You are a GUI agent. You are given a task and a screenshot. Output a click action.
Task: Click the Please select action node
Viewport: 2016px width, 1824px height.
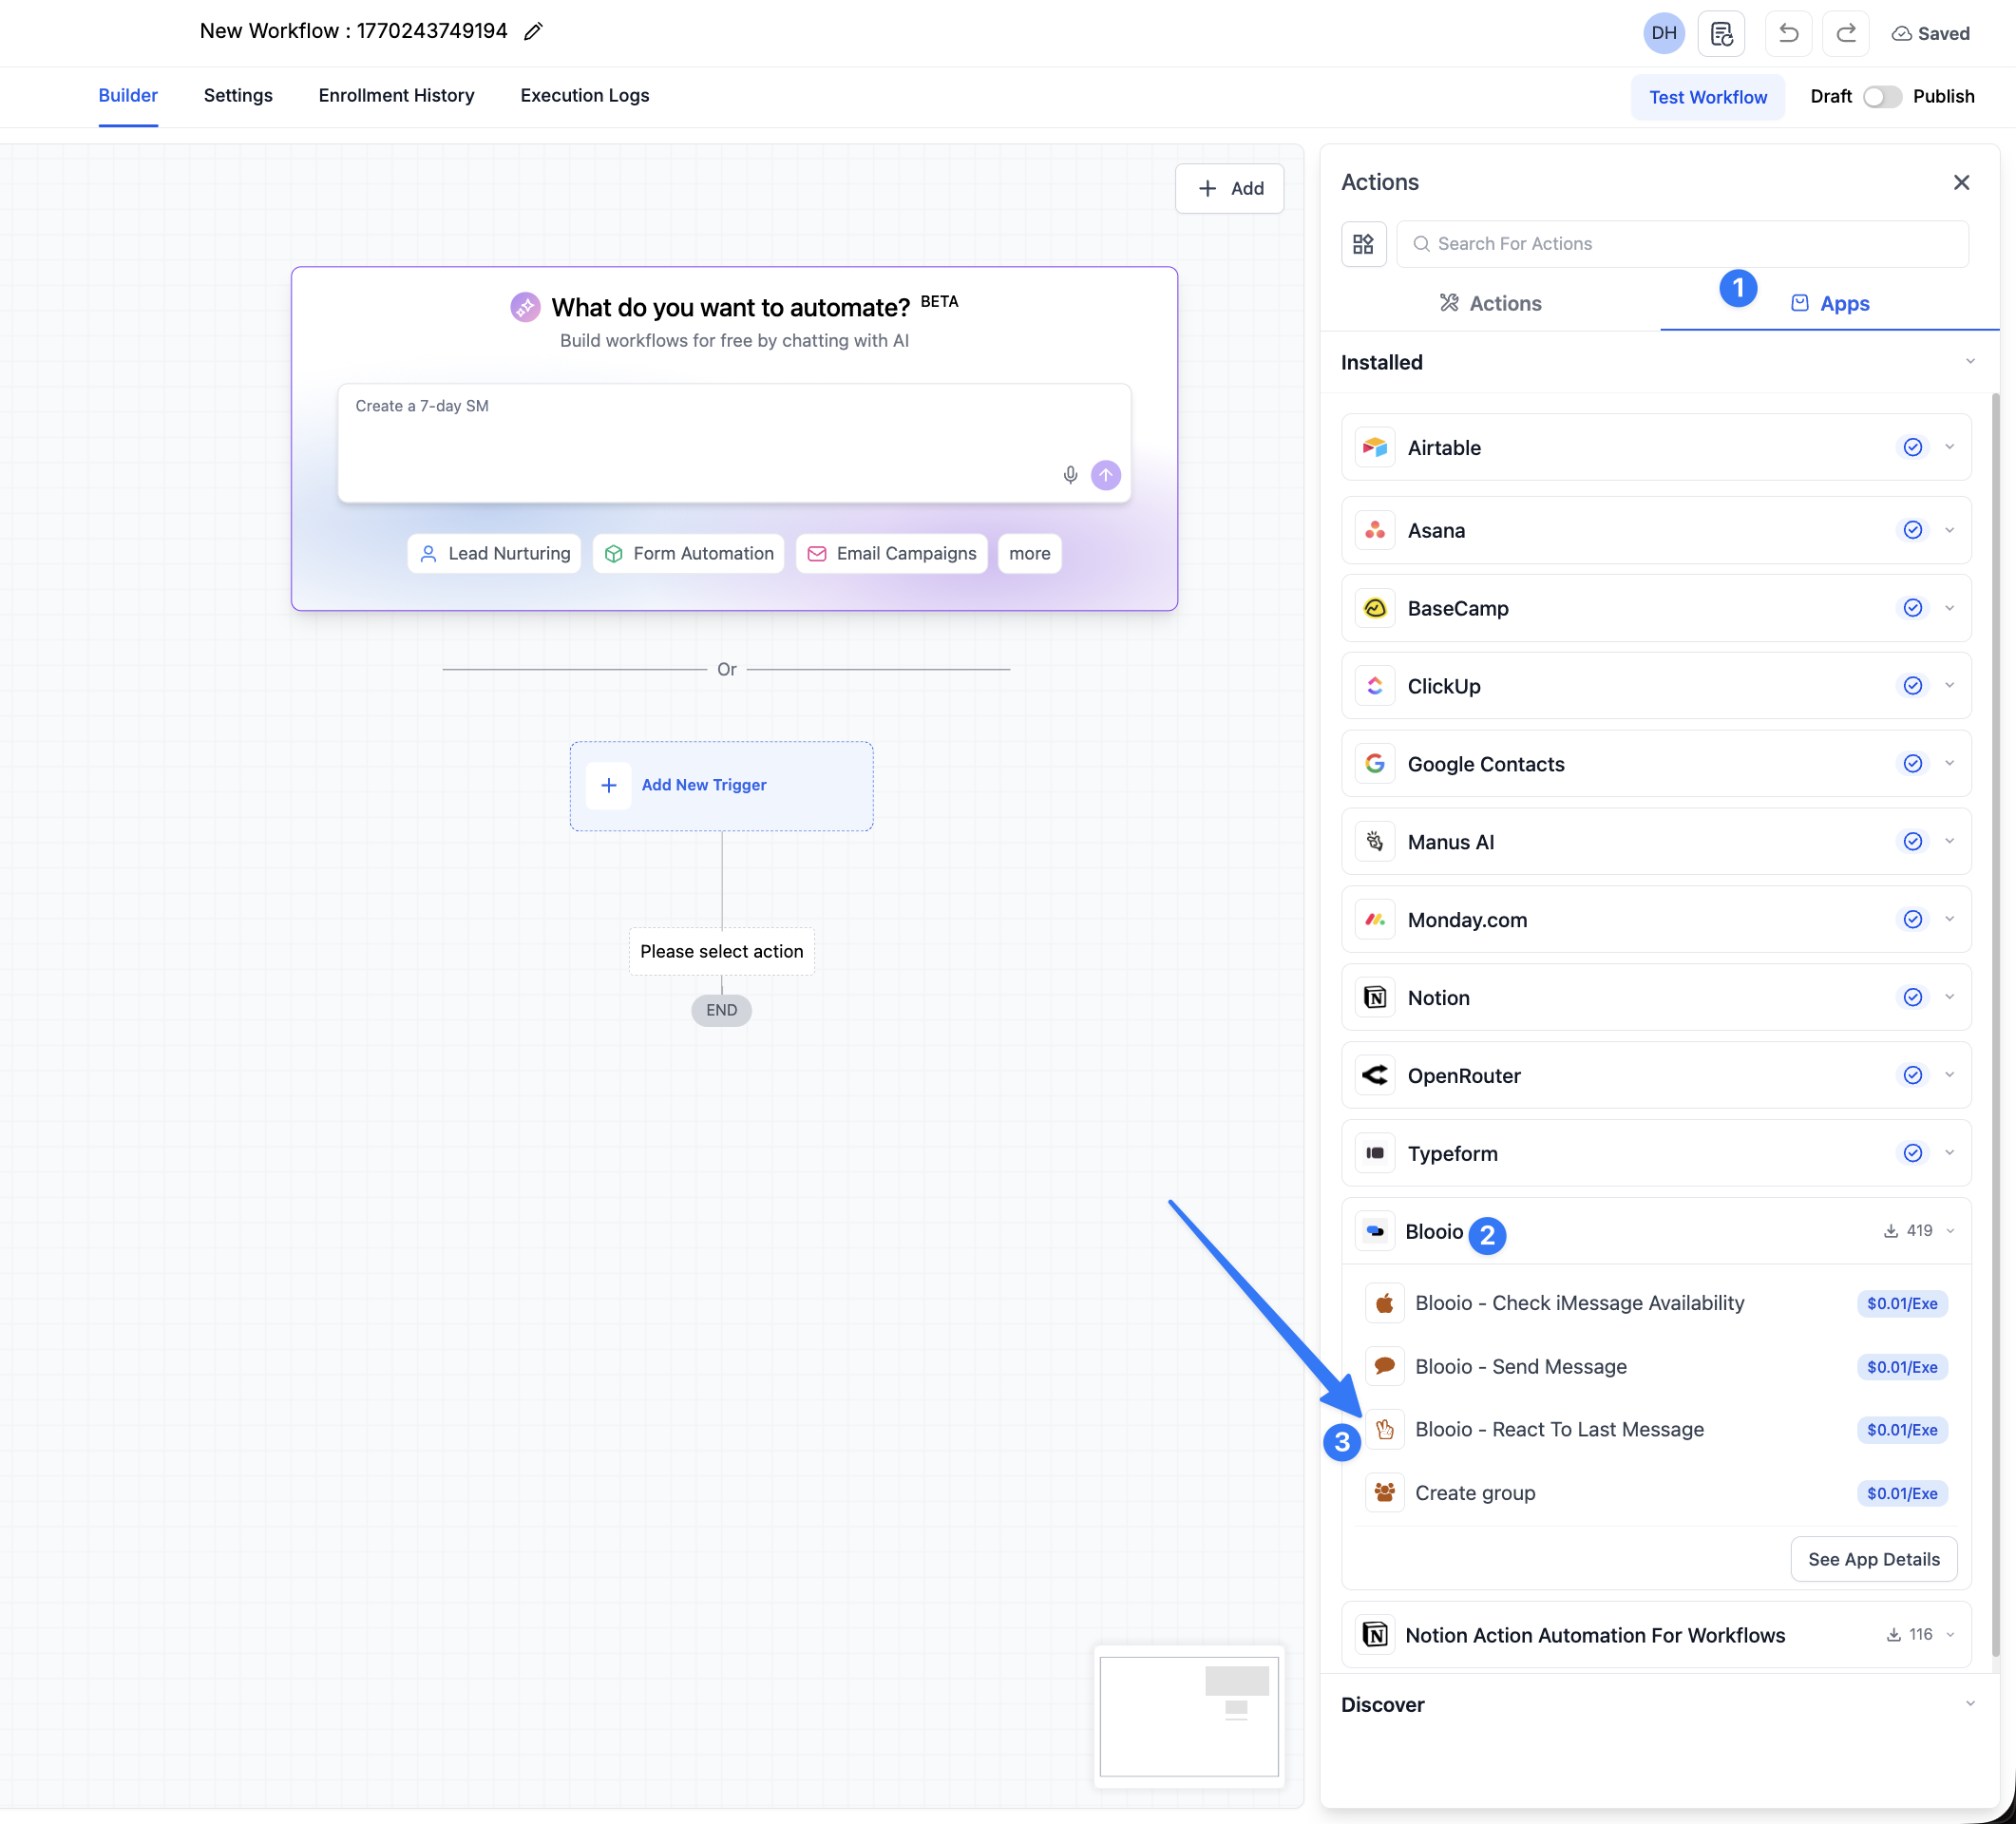point(721,952)
